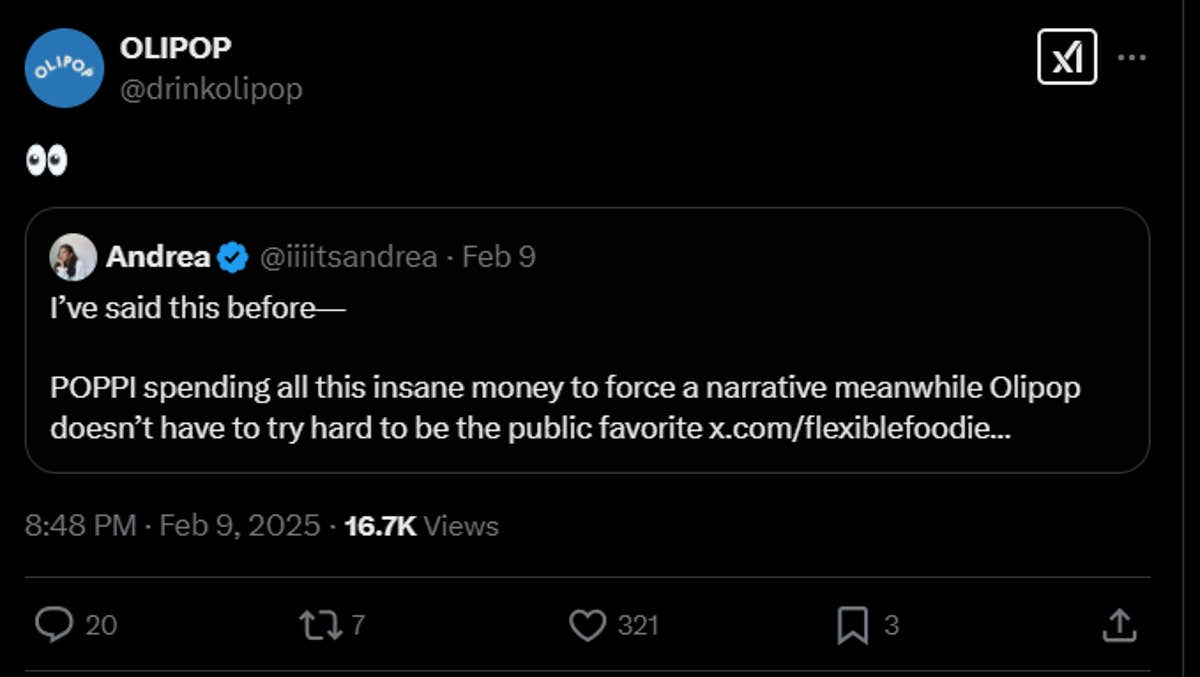Open the three-dot more options menu
This screenshot has height=677, width=1200.
click(x=1131, y=57)
